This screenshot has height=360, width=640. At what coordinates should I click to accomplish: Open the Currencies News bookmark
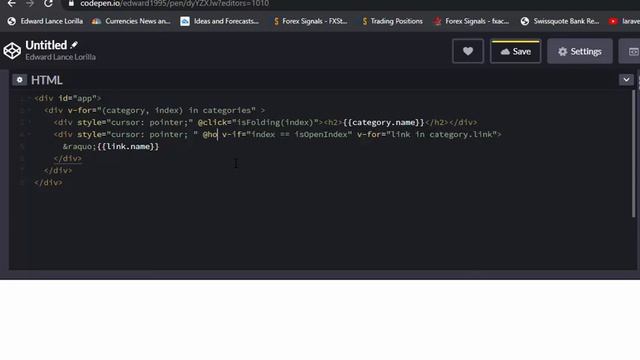click(x=131, y=21)
